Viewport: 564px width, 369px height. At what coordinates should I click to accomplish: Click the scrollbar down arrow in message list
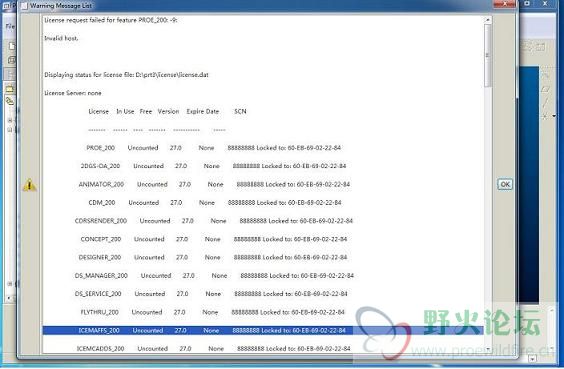click(487, 349)
